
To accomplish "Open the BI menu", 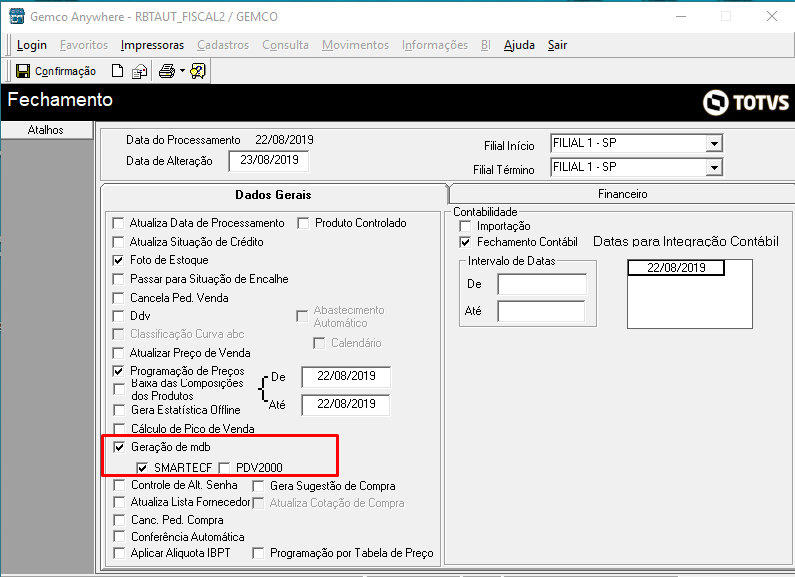I will point(486,45).
